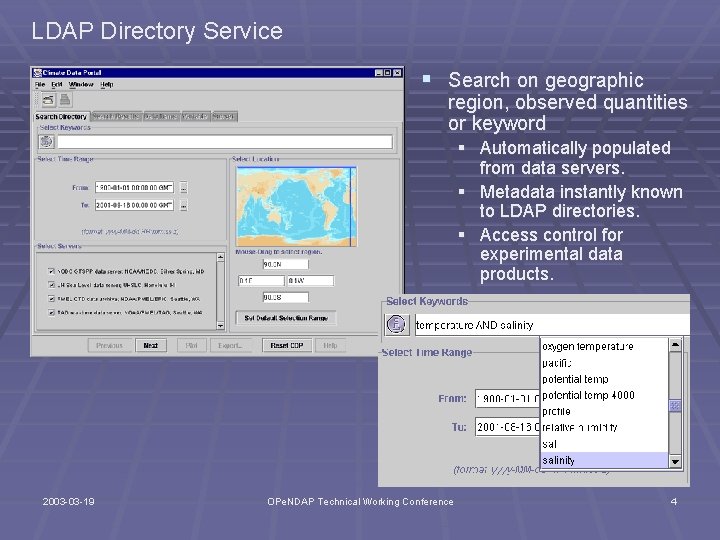Choose 'profile' from the keyword list
Image resolution: width=720 pixels, height=540 pixels.
pos(604,411)
